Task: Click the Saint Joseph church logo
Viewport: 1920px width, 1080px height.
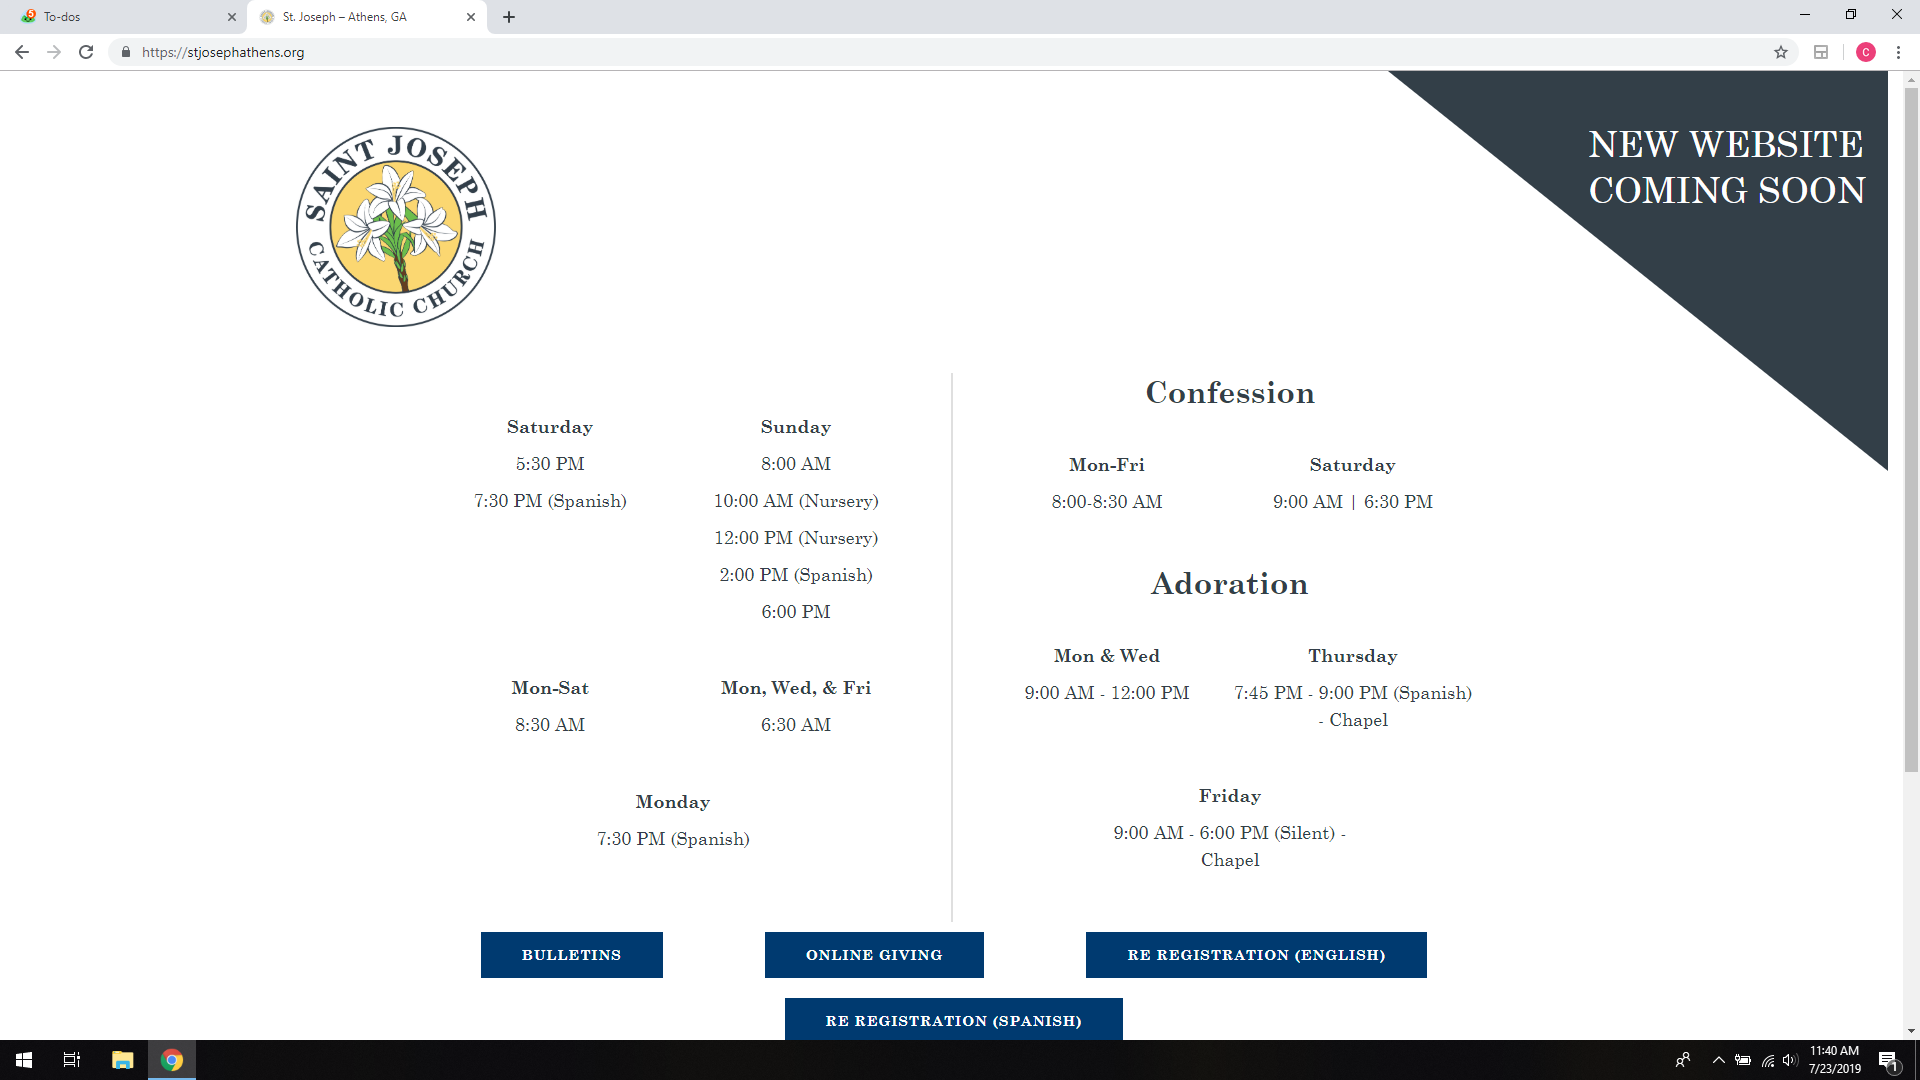Action: coord(396,227)
